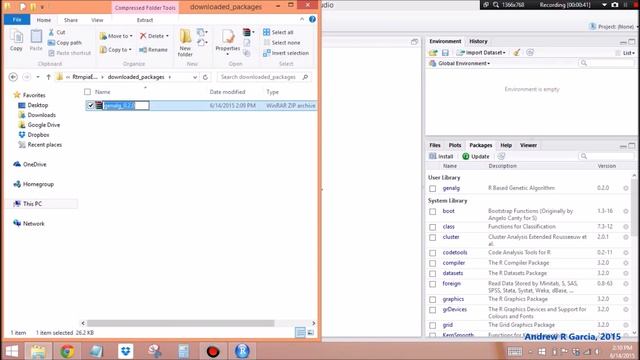Viewport: 640px width, 360px height.
Task: Expand address bar history dropdown
Action: tap(195, 77)
